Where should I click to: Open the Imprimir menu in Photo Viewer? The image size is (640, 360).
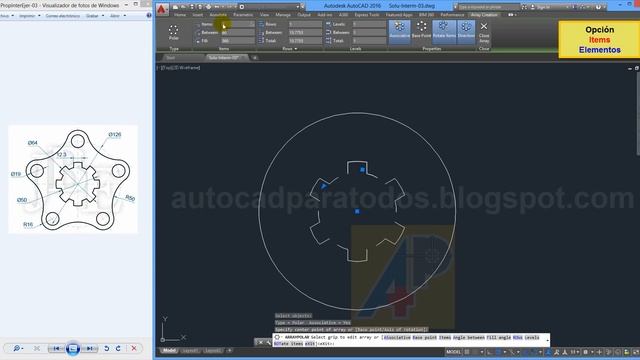pos(30,16)
